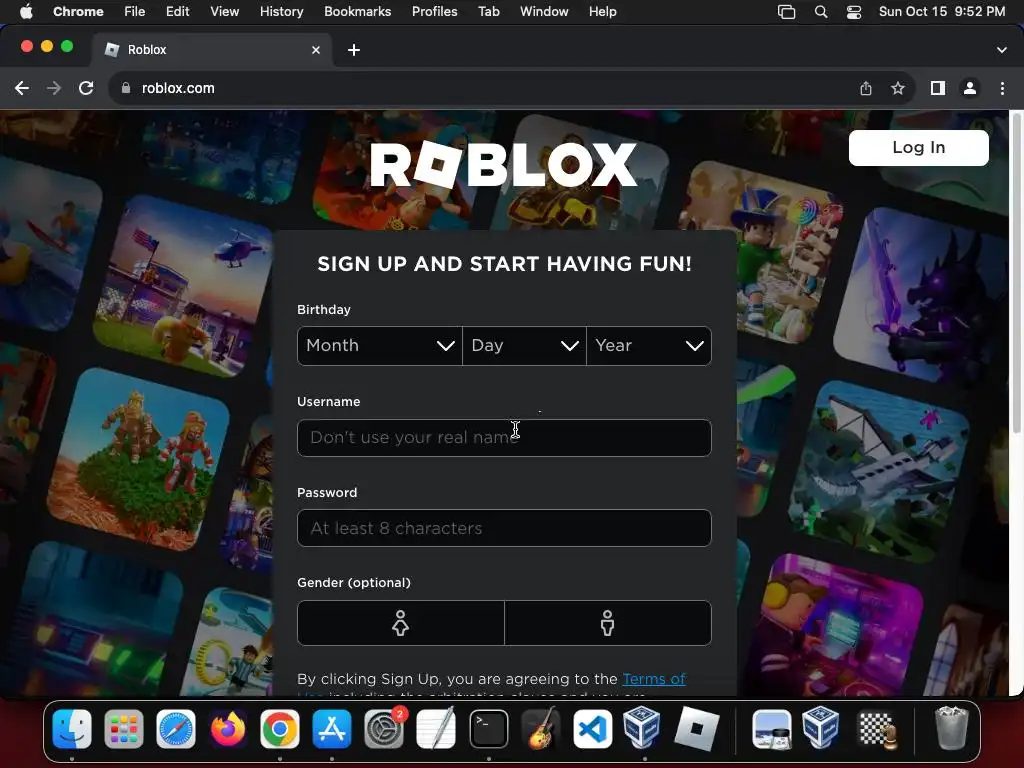The image size is (1024, 768).
Task: Open the Day birthday dropdown
Action: tap(524, 345)
